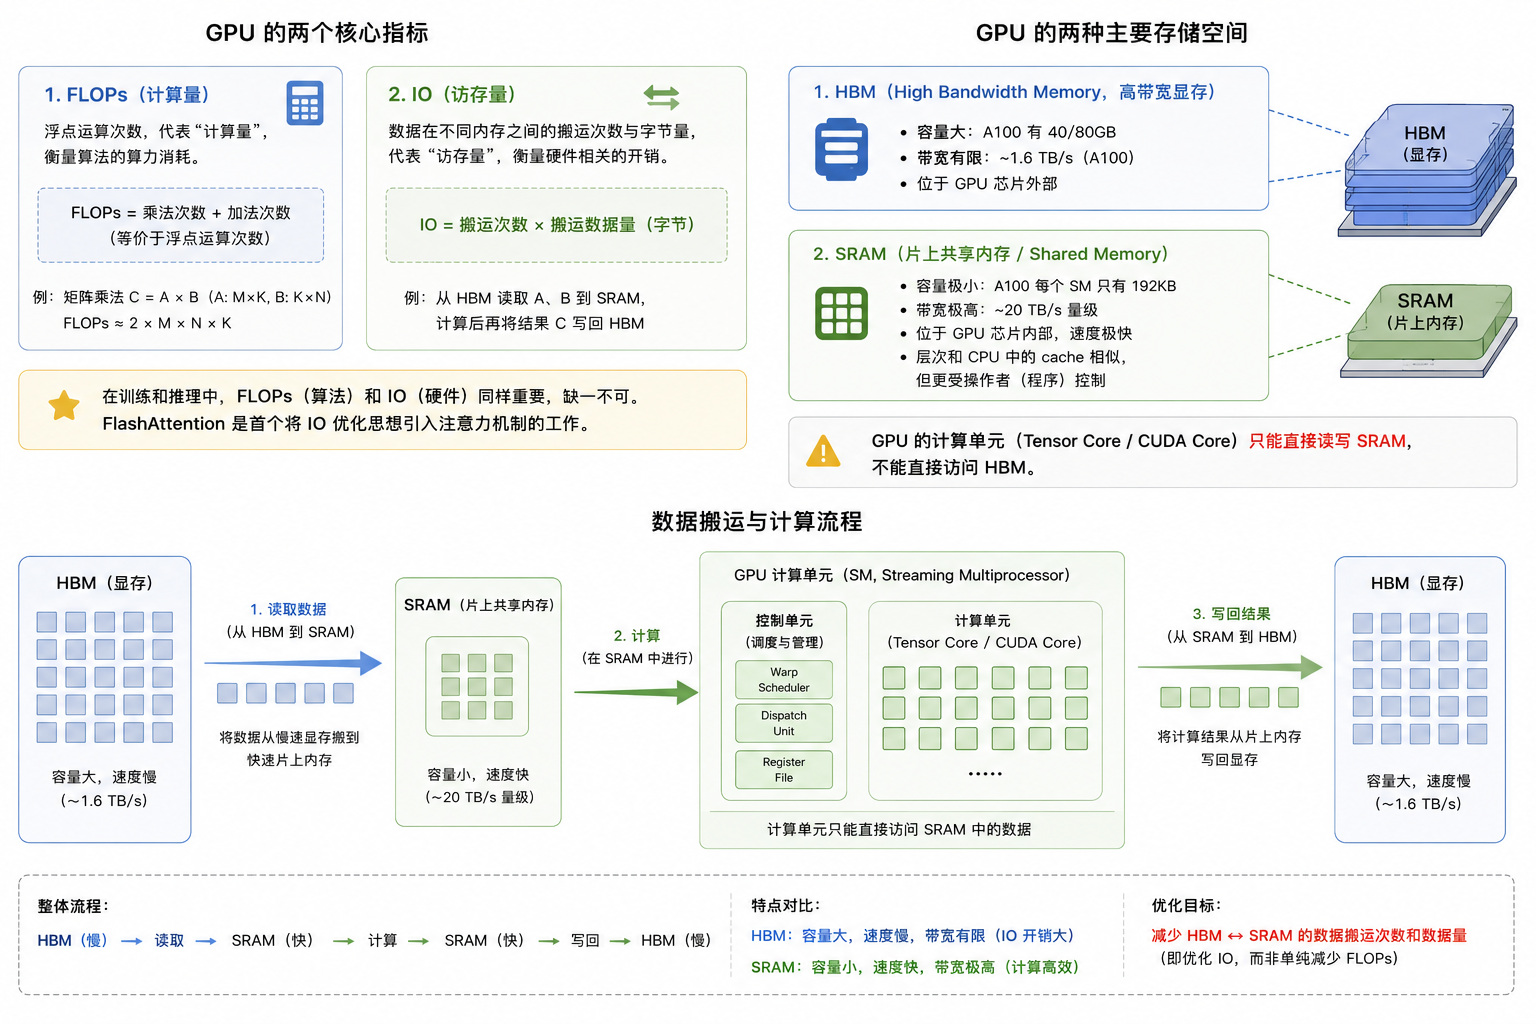Screen dimensions: 1536x1024
Task: Click the green arrow under 2. 计算
Action: tap(636, 691)
